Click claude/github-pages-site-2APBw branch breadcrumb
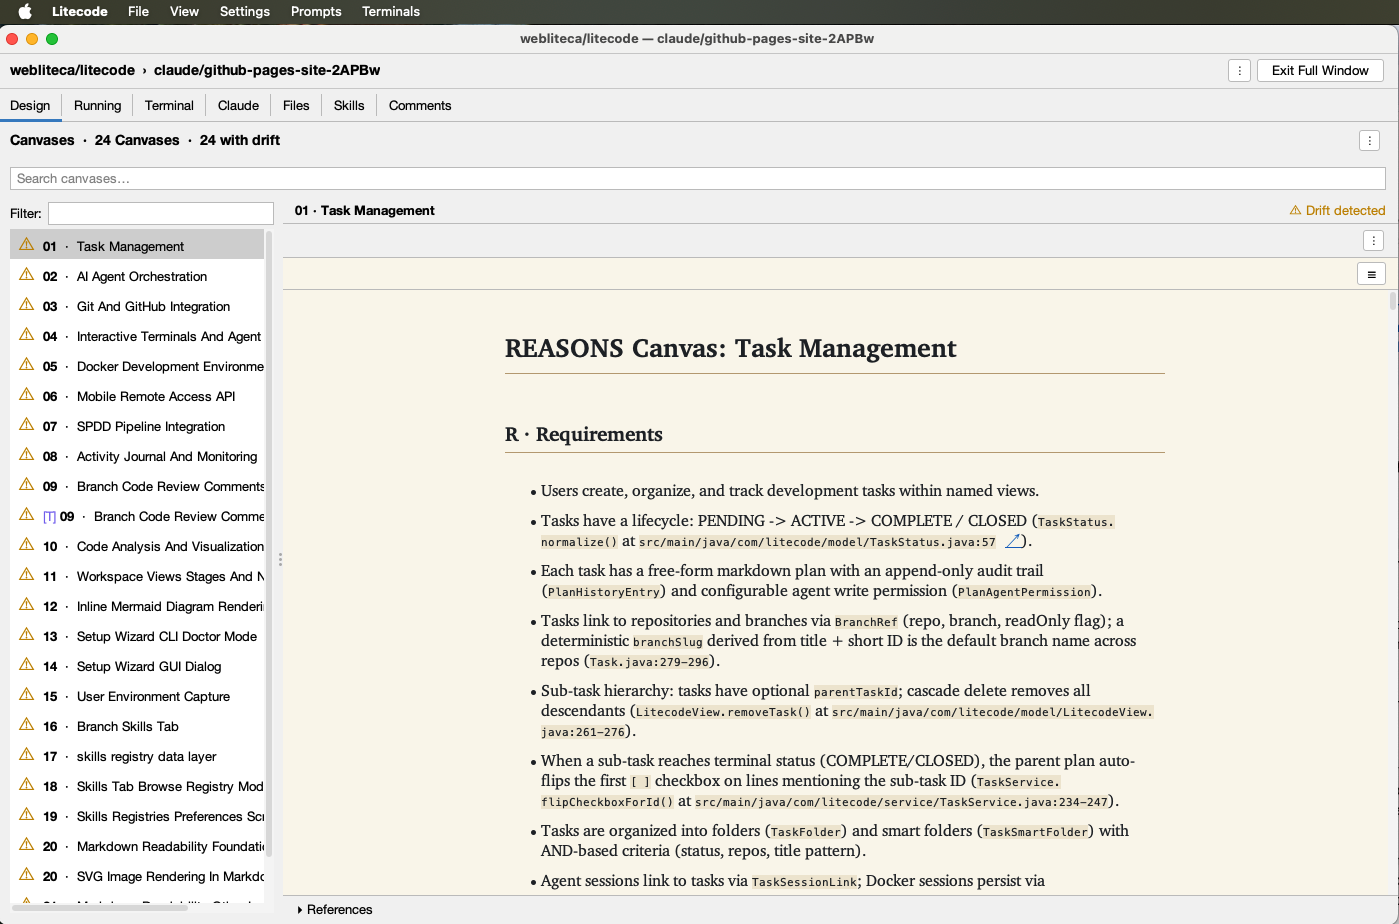1399x924 pixels. point(267,70)
